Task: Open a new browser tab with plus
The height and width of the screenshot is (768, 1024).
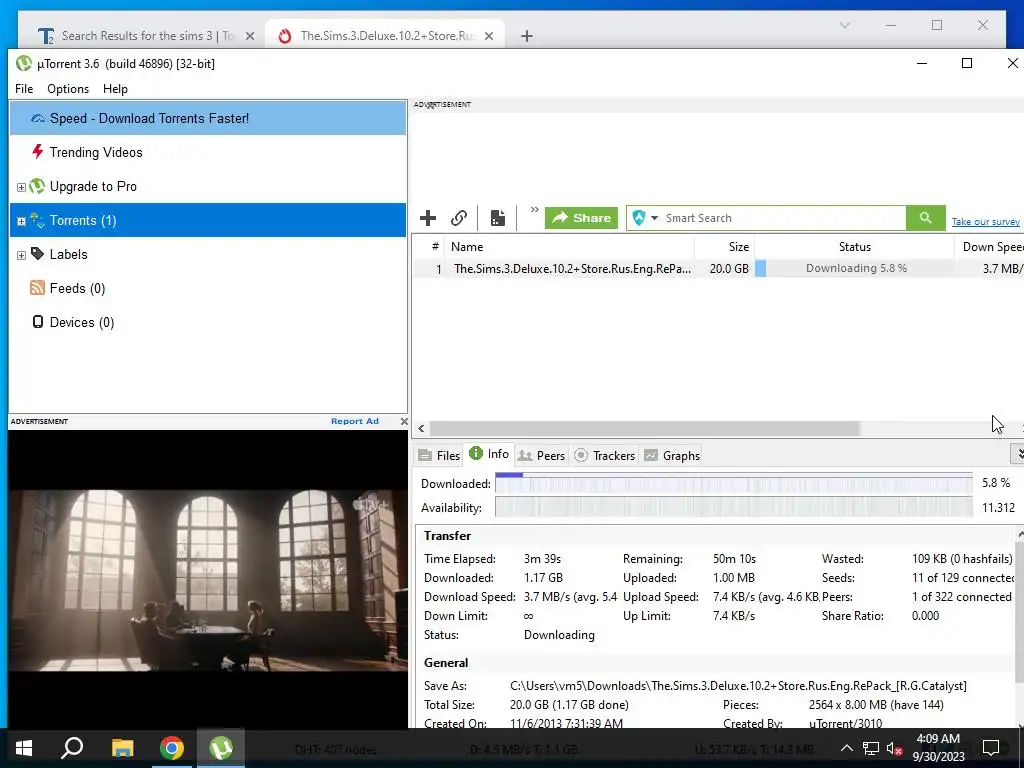Action: [527, 36]
